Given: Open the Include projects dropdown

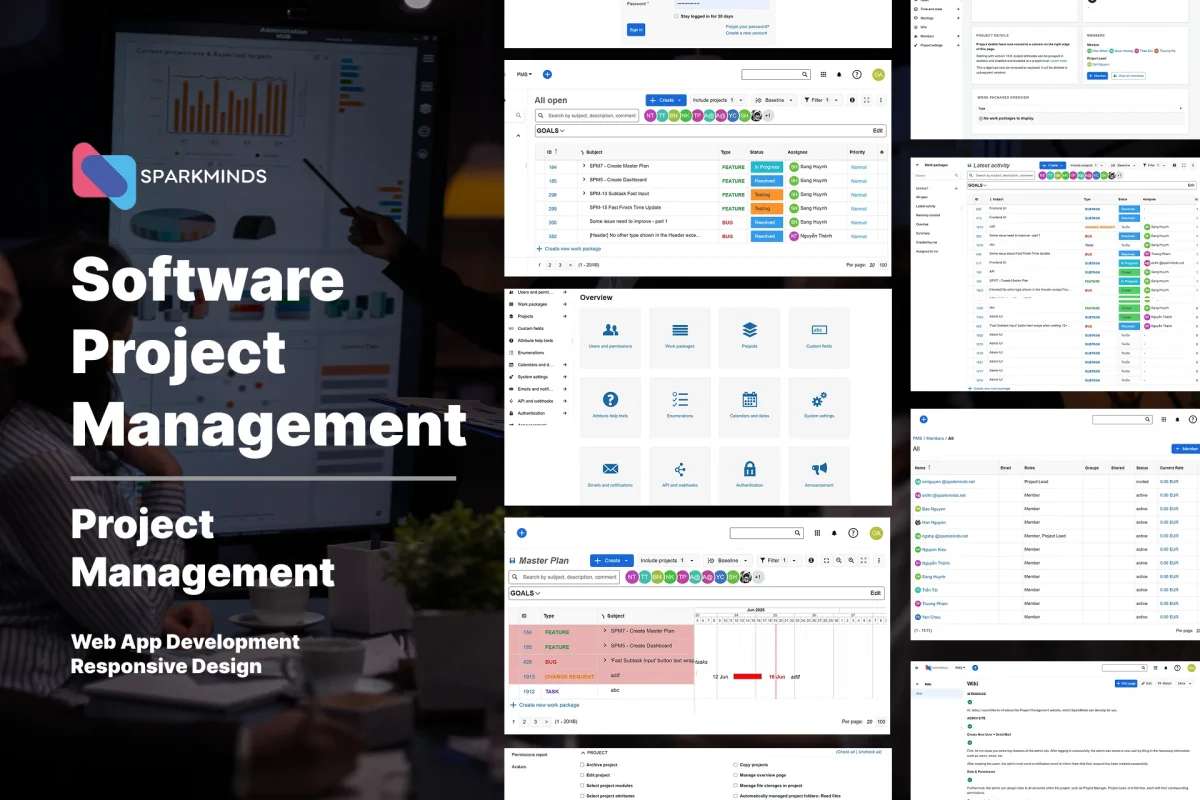Looking at the screenshot, I should [x=718, y=100].
